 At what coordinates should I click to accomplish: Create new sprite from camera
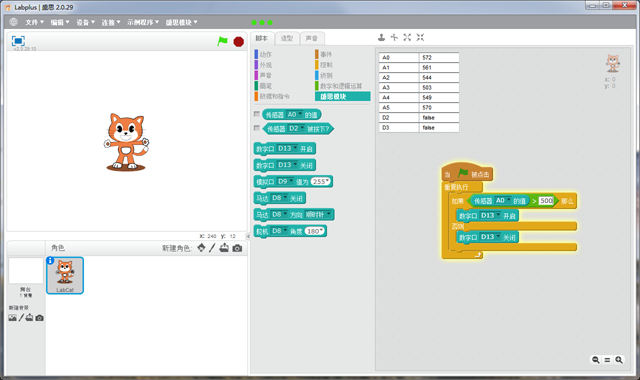pos(237,248)
